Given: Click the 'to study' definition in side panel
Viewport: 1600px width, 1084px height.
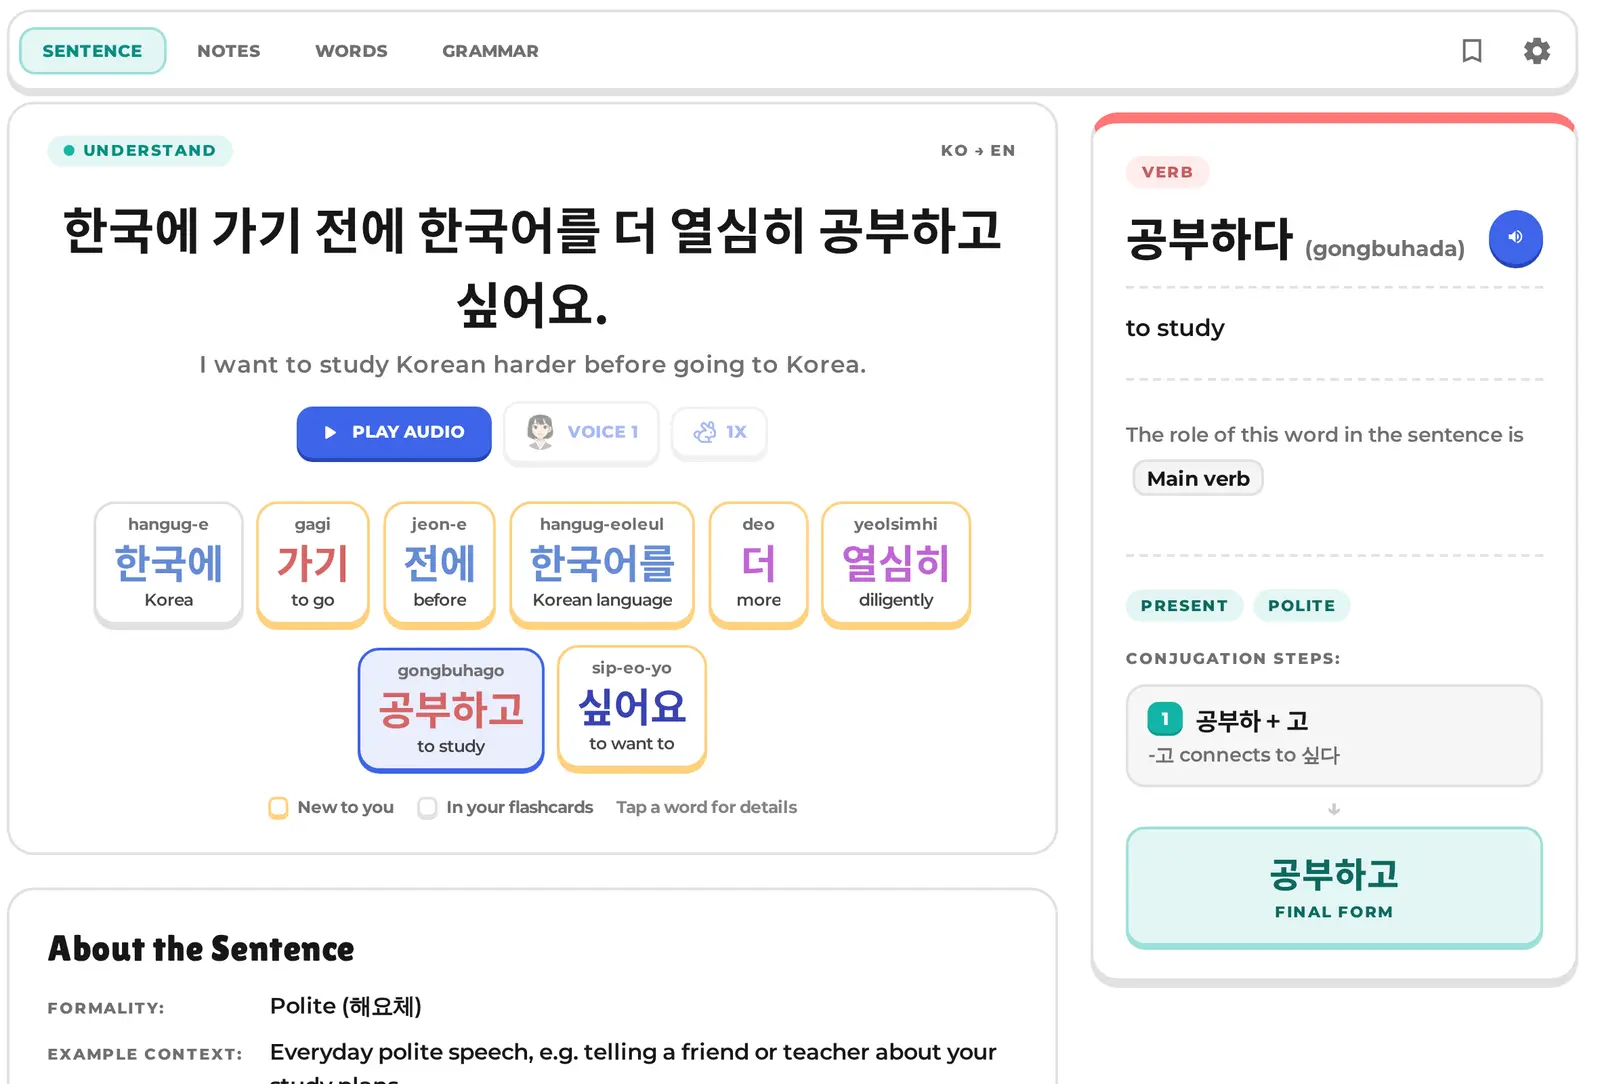Looking at the screenshot, I should click(x=1175, y=328).
